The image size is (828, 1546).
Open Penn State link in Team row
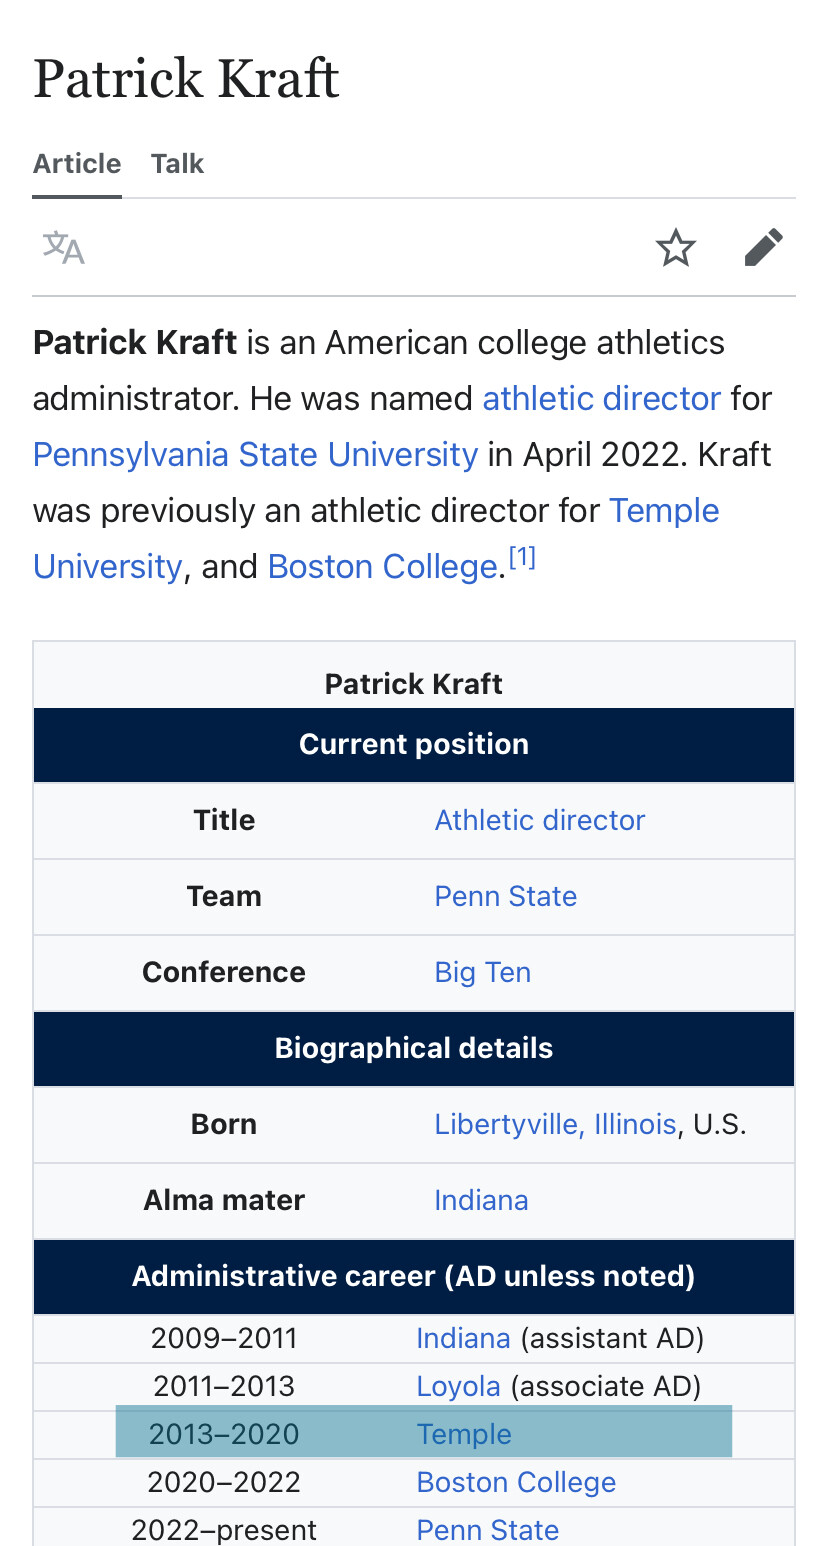(505, 896)
